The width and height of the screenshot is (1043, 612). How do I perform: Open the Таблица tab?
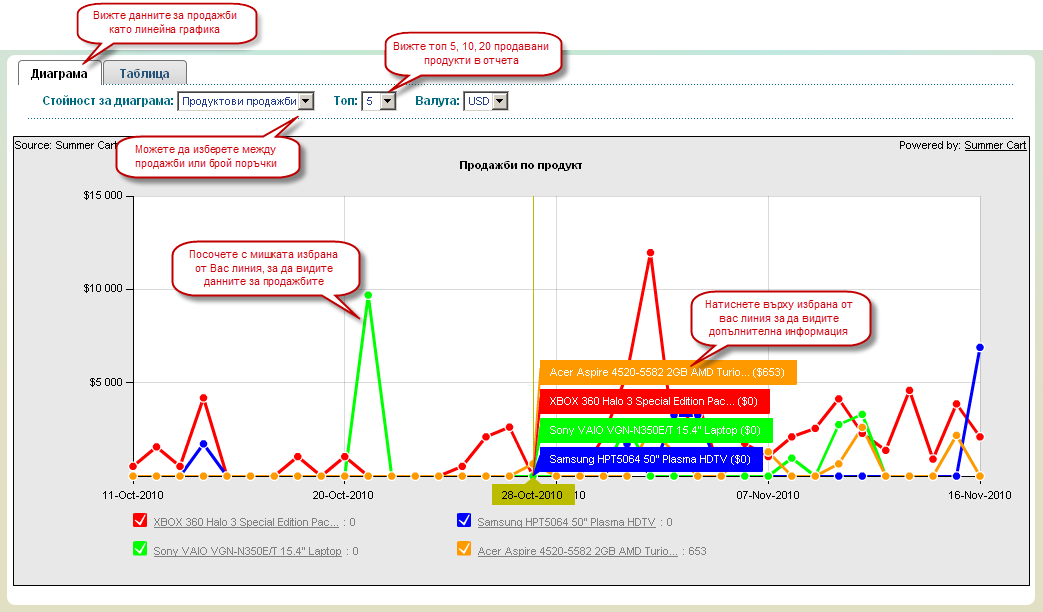click(144, 73)
